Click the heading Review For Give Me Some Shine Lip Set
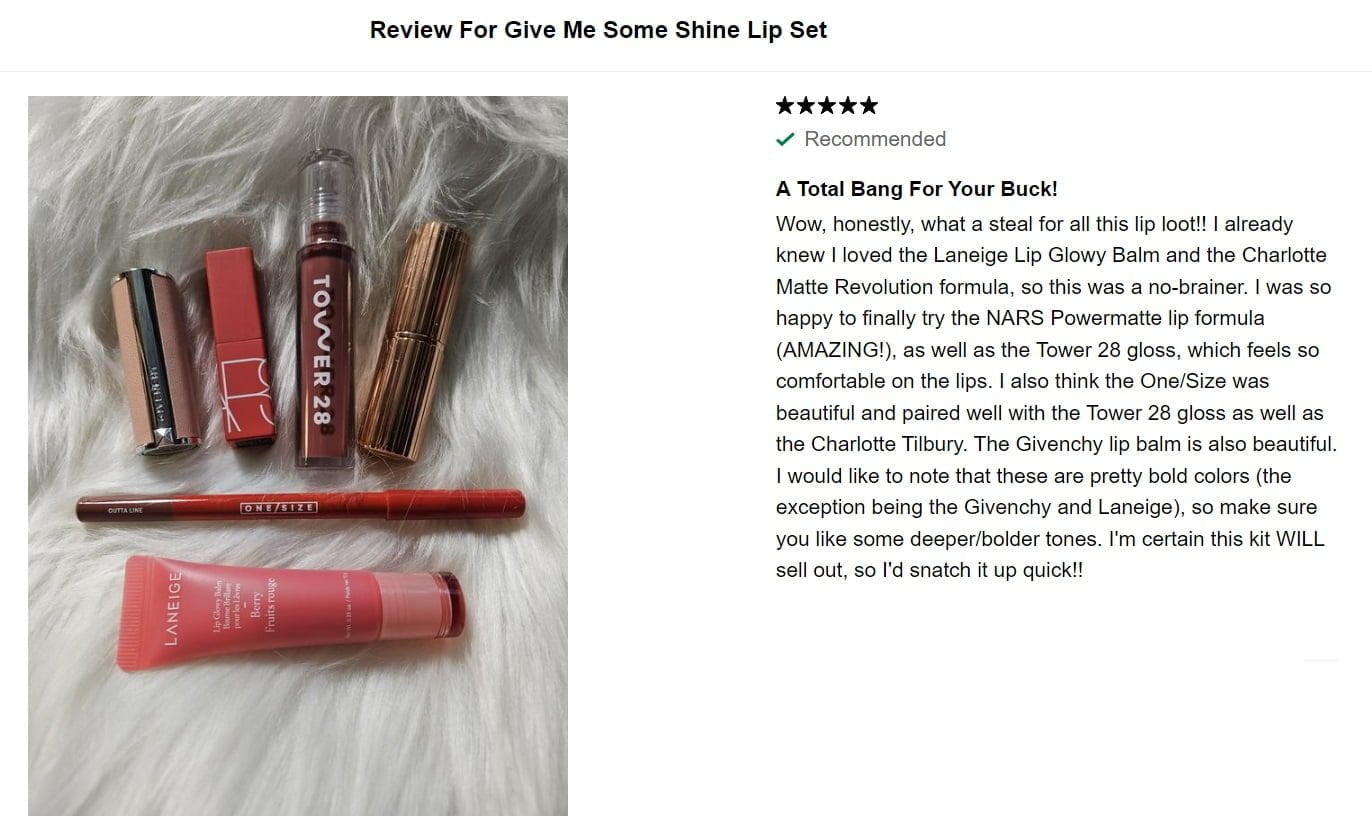Viewport: 1372px width, 840px height. point(598,30)
